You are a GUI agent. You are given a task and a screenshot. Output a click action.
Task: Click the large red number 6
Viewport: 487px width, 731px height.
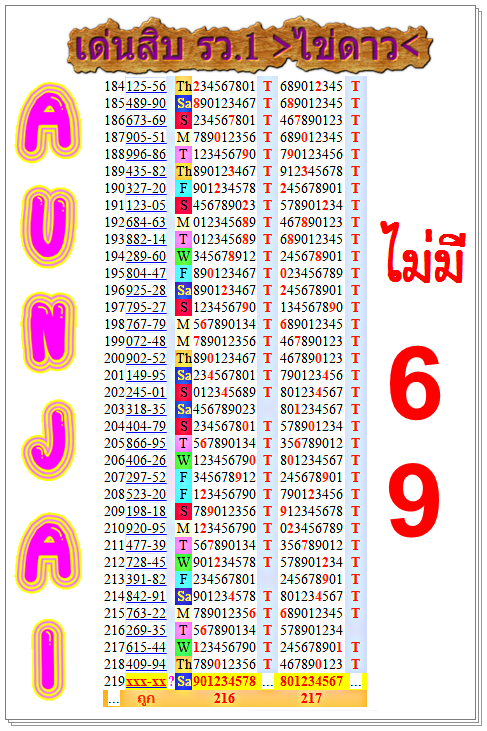414,382
